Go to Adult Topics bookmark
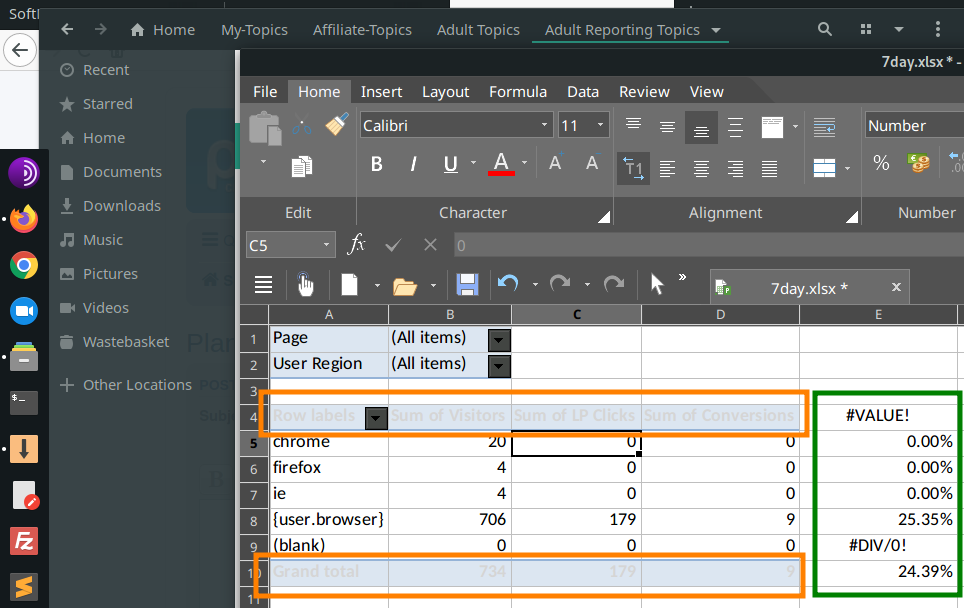The image size is (964, 609). 478,30
